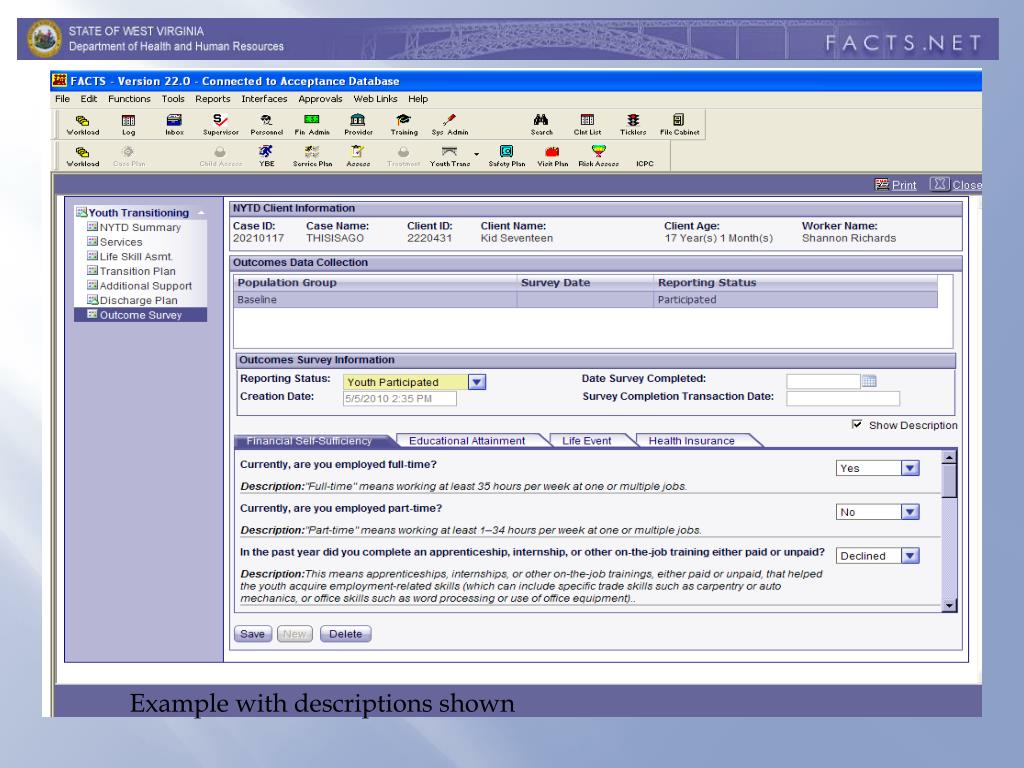Expand the Youth Trans dropdown arrow

coord(477,155)
